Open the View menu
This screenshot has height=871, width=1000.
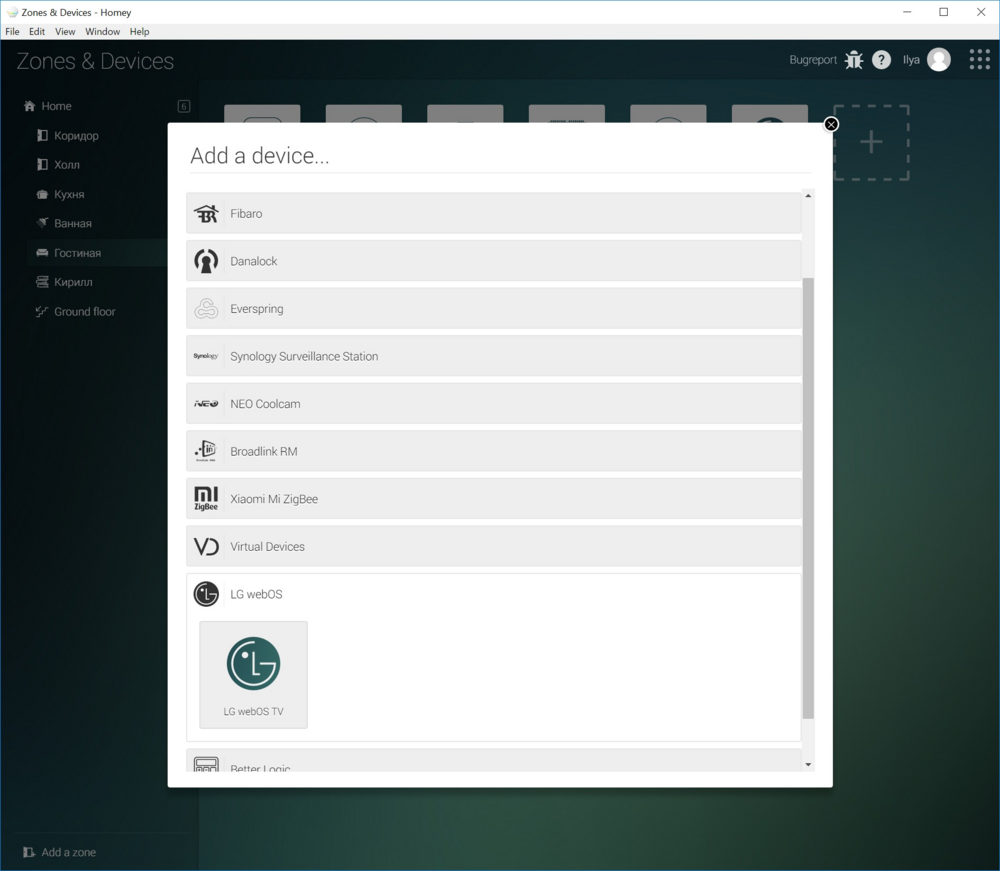[x=65, y=31]
